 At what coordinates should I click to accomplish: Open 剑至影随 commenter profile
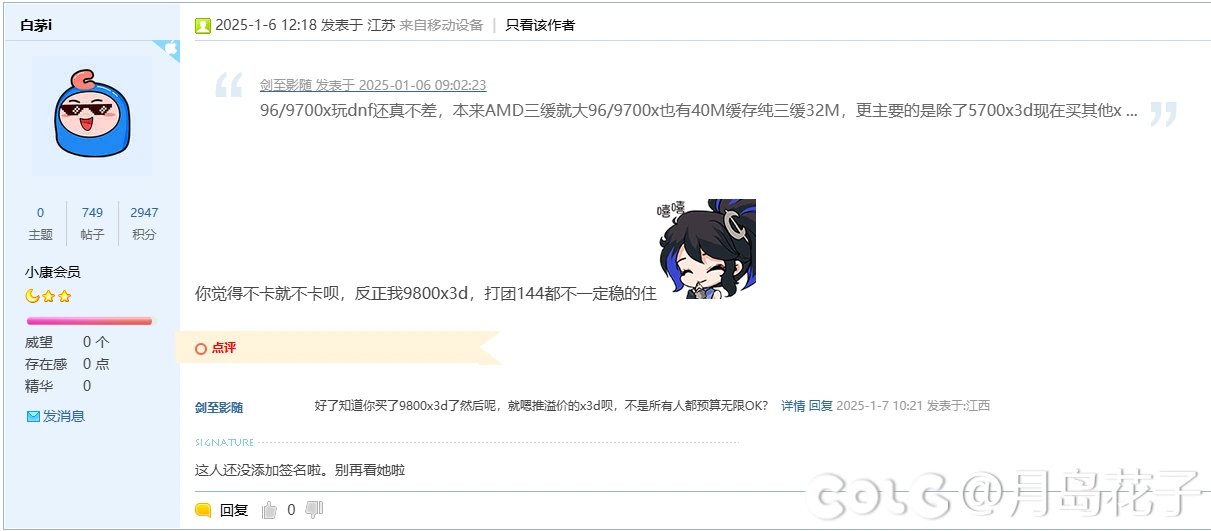219,407
